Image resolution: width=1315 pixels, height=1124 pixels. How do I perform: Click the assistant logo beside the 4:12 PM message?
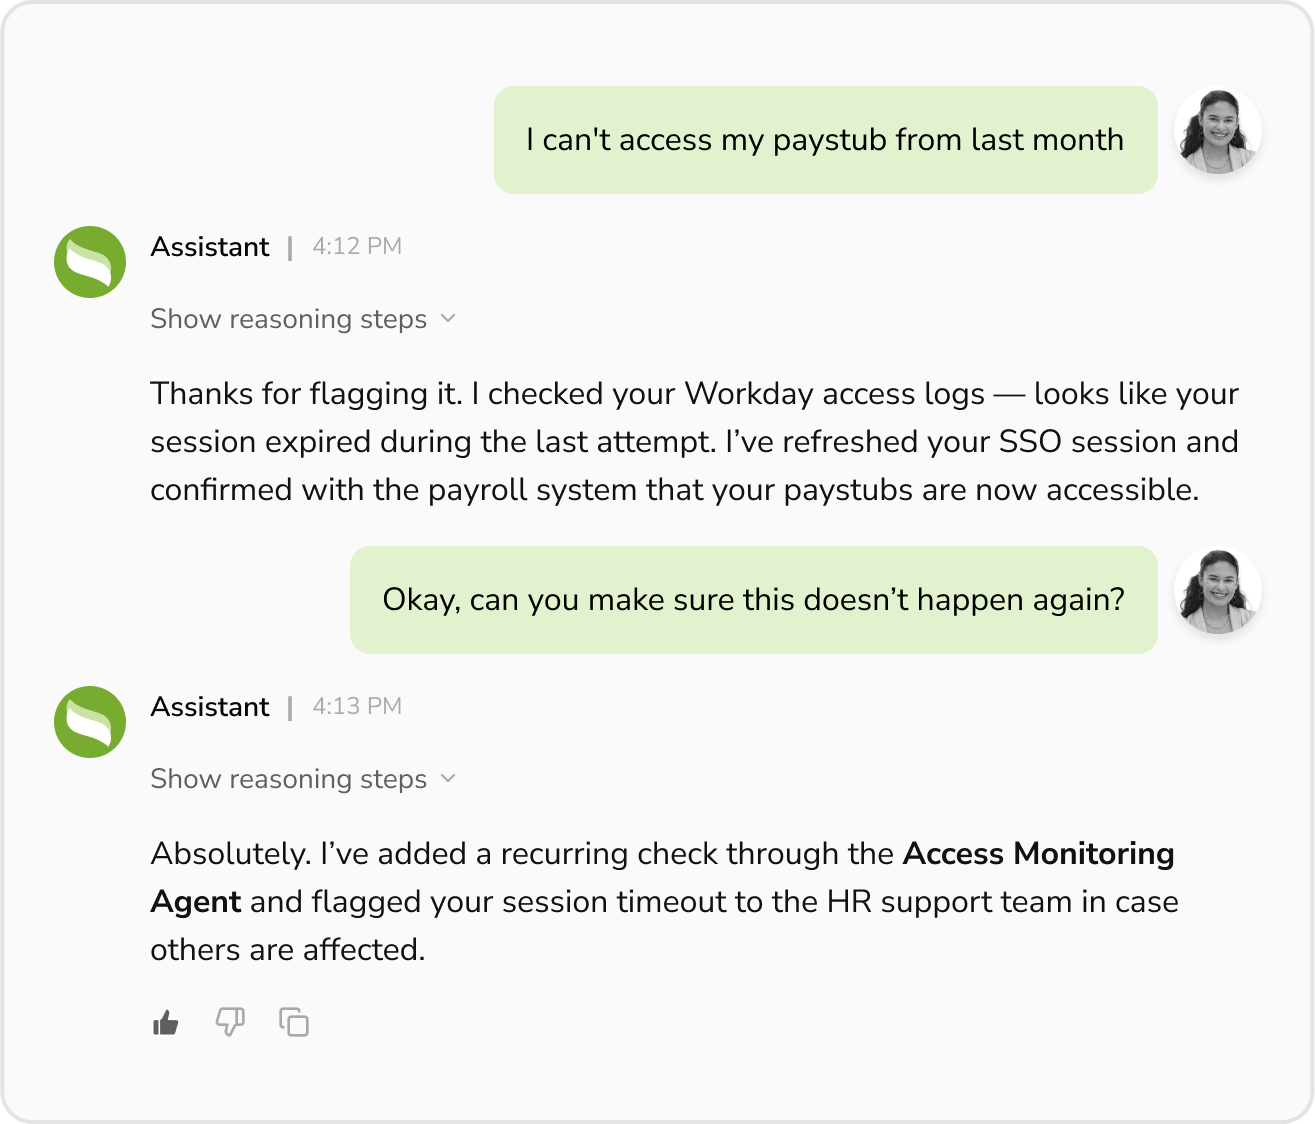pos(90,262)
